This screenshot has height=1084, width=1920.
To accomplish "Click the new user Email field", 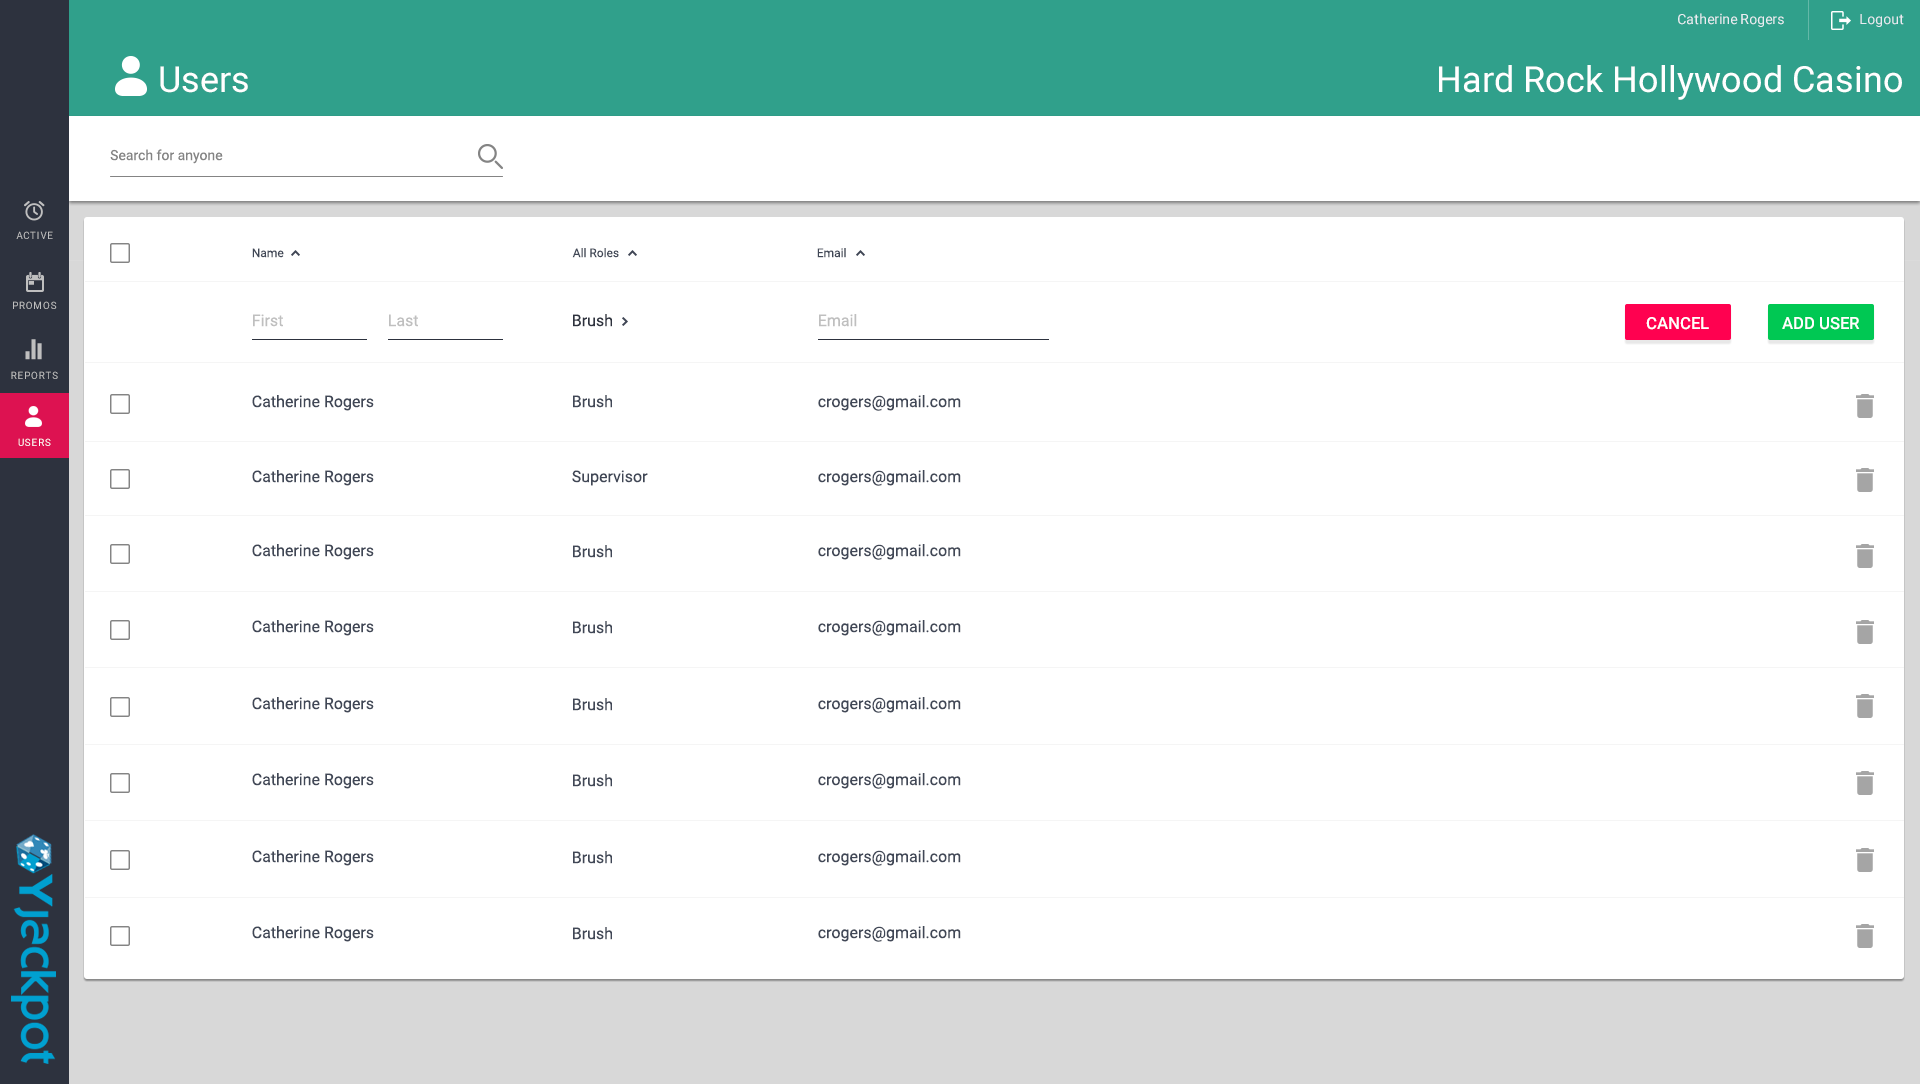I will (x=932, y=321).
